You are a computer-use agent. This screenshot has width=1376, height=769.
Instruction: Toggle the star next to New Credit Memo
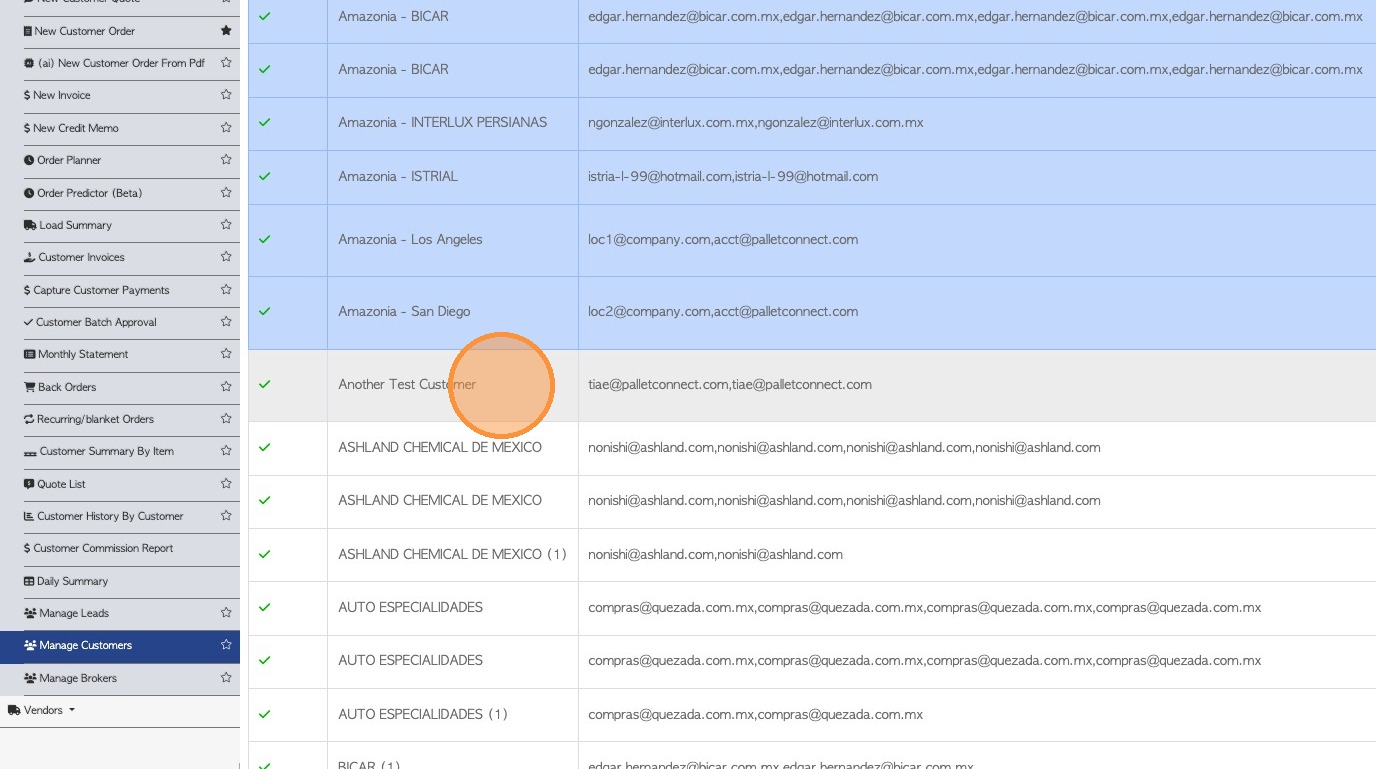[x=226, y=128]
